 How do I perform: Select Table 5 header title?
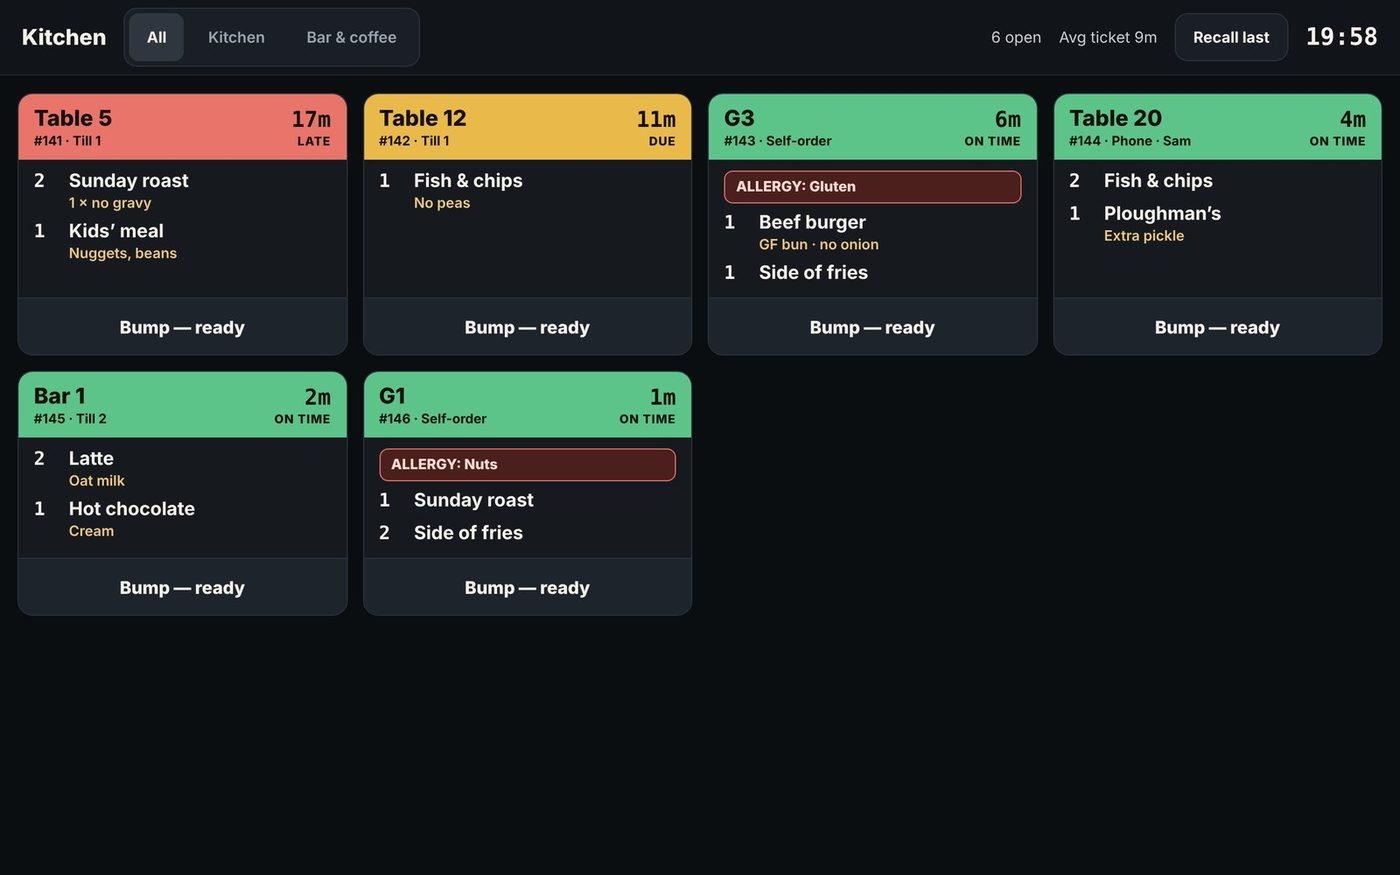(73, 118)
